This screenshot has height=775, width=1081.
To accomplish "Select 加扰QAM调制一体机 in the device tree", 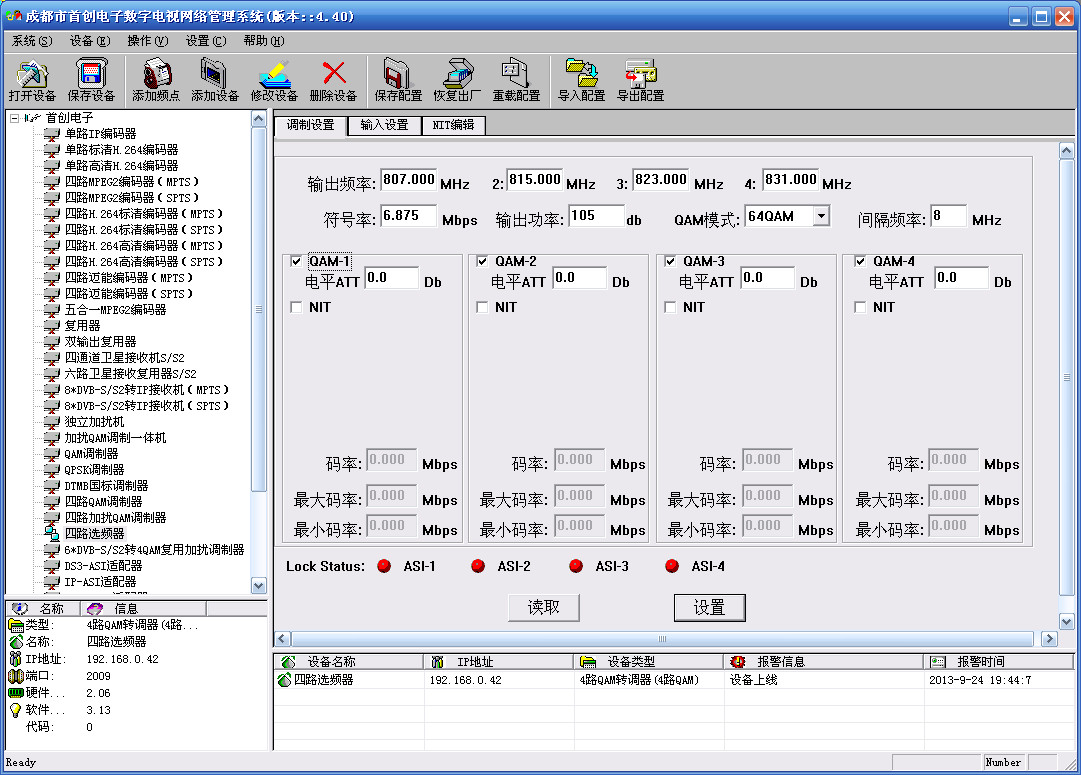I will (x=115, y=438).
